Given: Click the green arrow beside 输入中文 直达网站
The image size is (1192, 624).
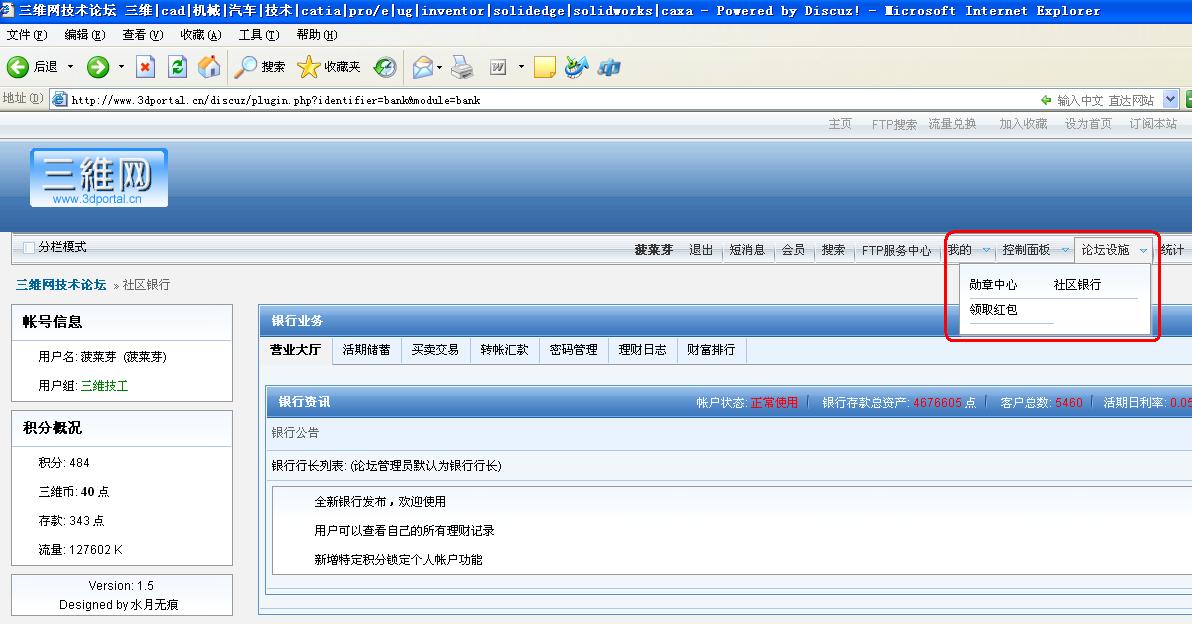Looking at the screenshot, I should 1046,100.
